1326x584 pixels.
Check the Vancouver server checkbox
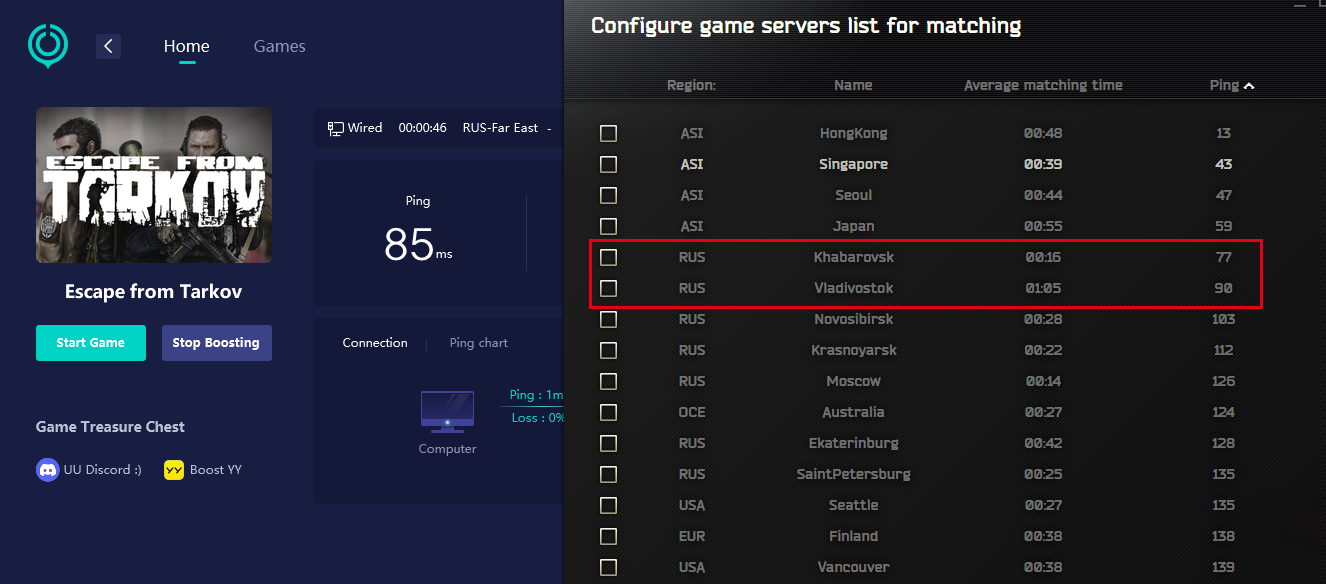[608, 567]
